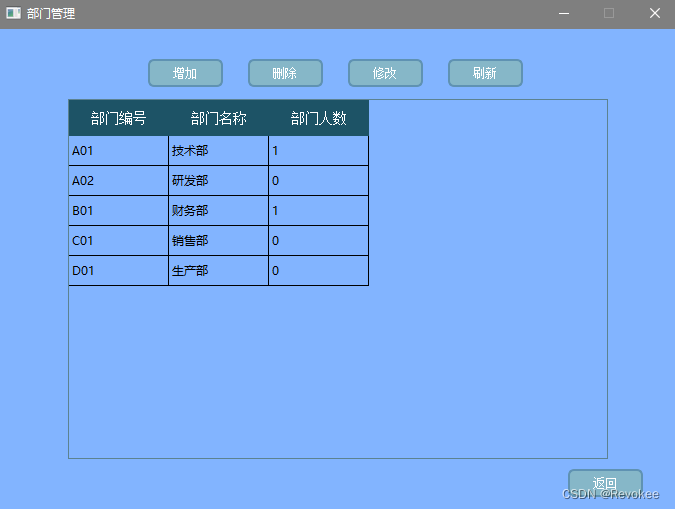Select the headcount cell in the A02 row
Viewport: 675px width, 509px height.
pyautogui.click(x=319, y=180)
